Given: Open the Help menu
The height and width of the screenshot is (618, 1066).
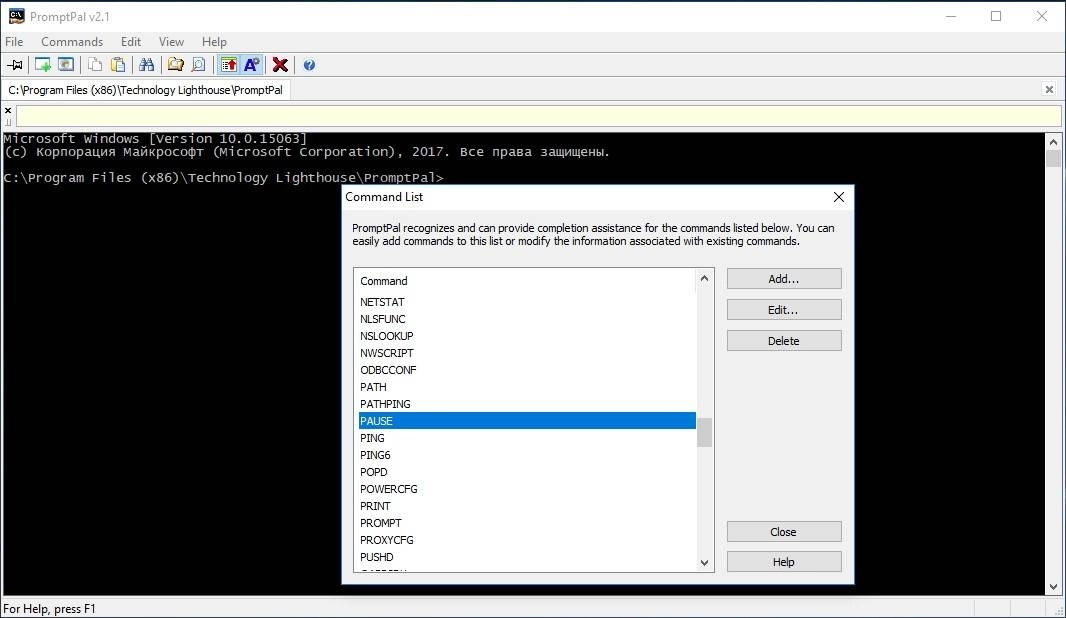Looking at the screenshot, I should click(x=214, y=41).
